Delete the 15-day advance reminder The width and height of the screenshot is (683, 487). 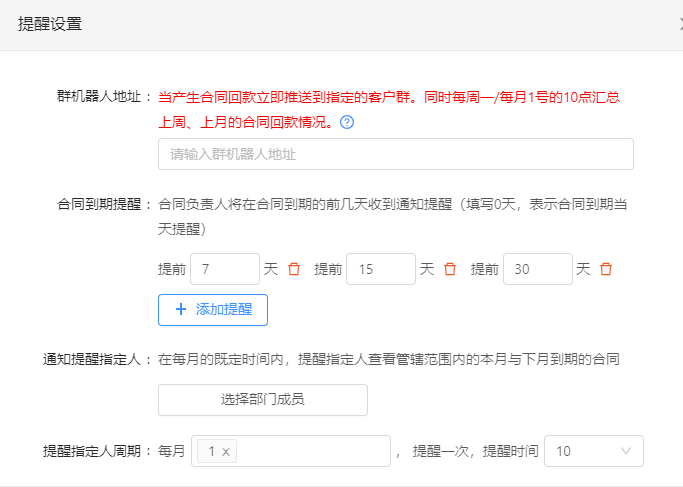(450, 269)
